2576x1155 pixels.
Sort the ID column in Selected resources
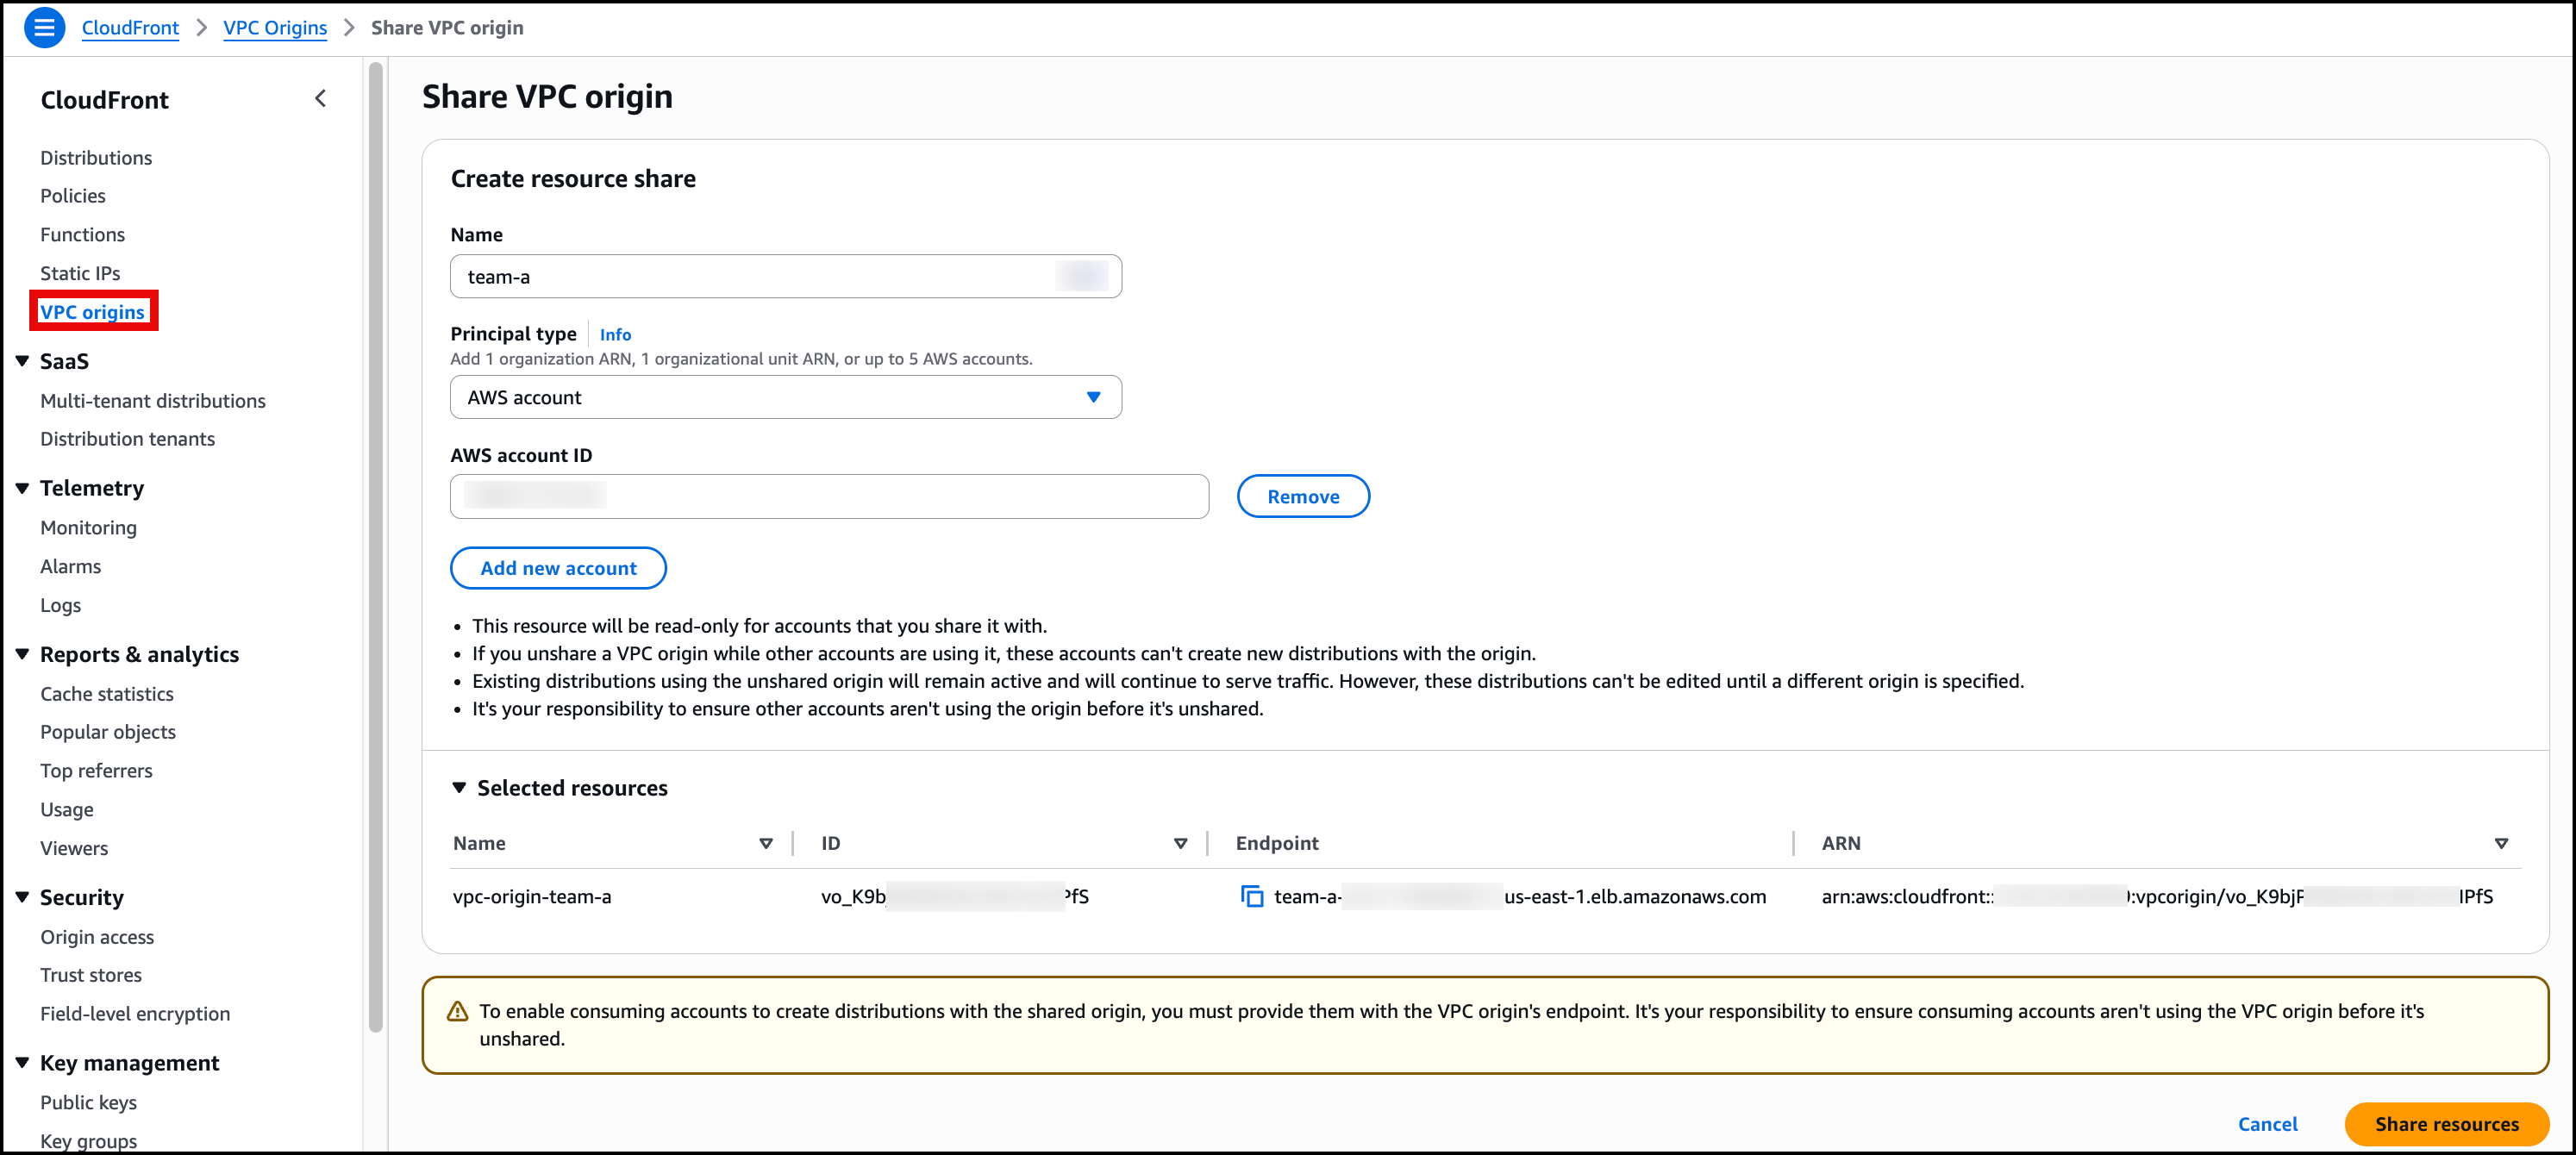pyautogui.click(x=1180, y=843)
